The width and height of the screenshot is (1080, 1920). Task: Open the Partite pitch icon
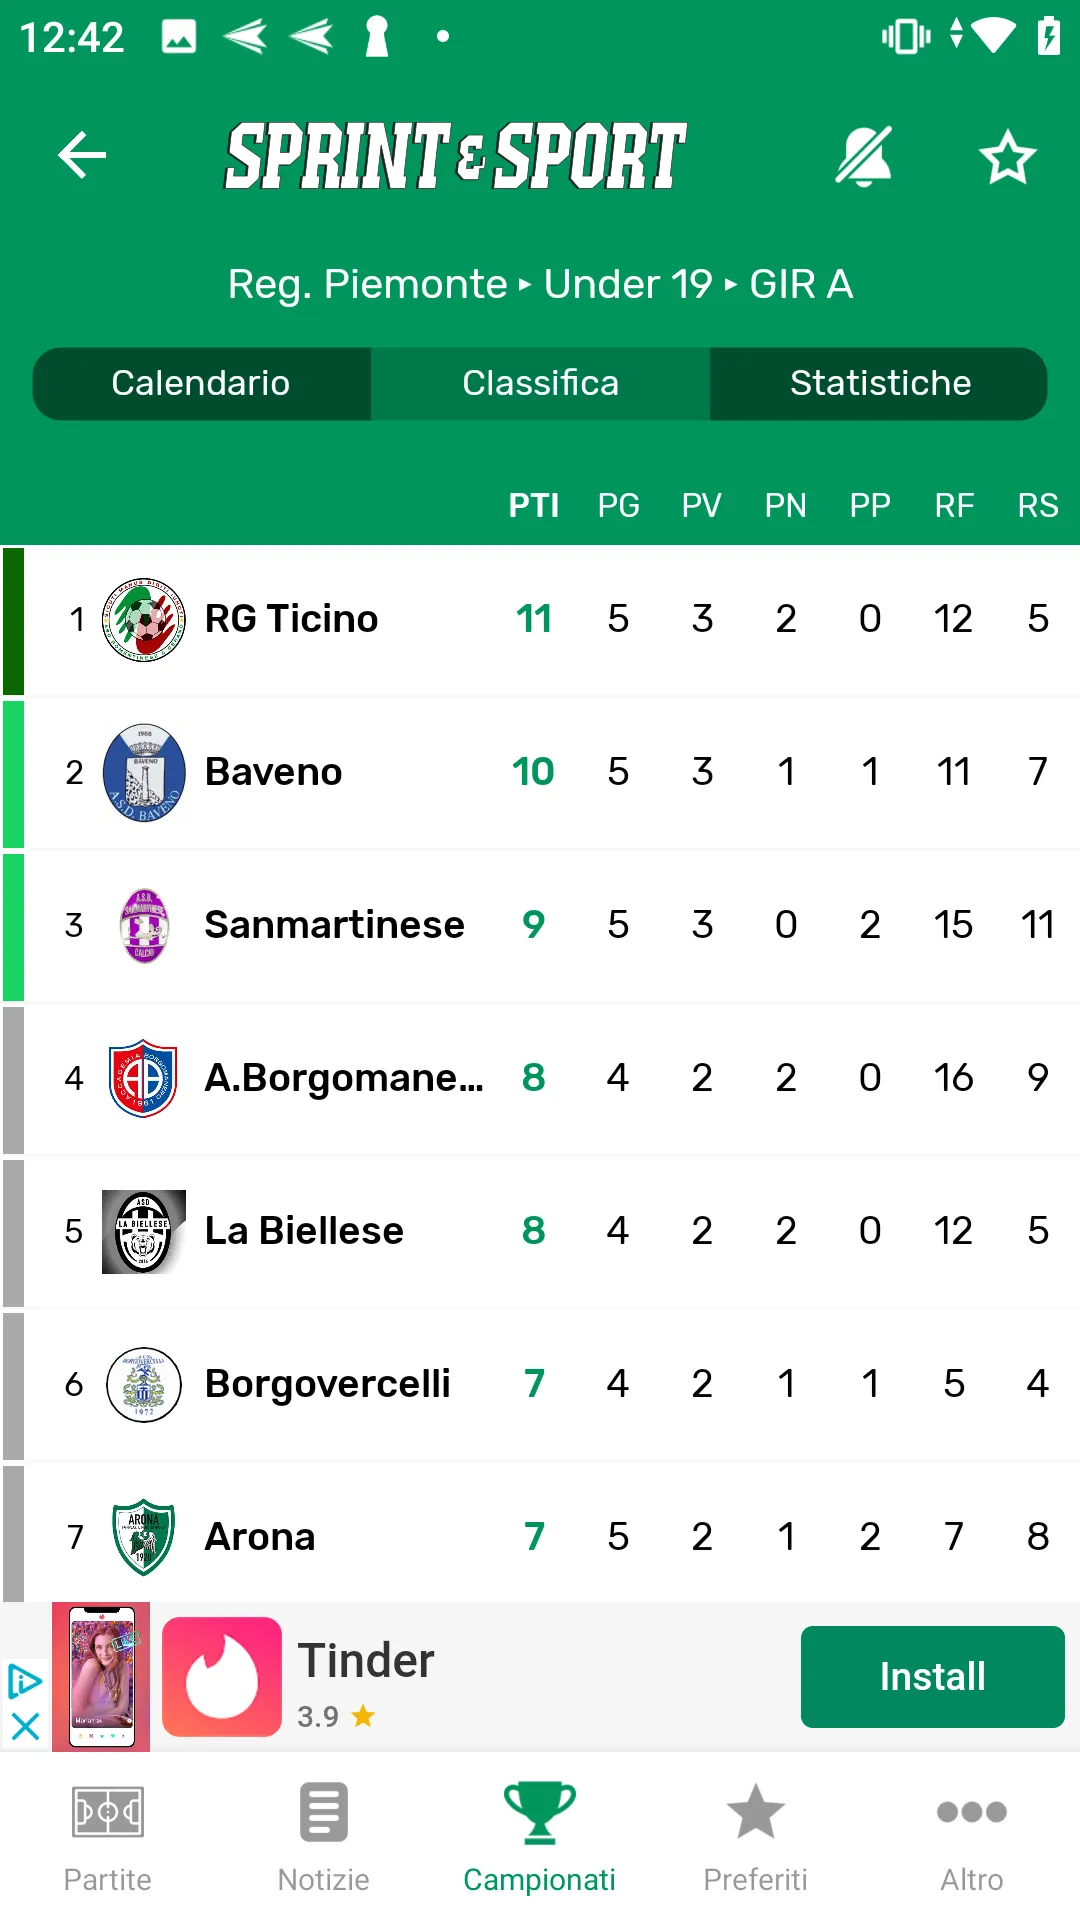[x=108, y=1812]
